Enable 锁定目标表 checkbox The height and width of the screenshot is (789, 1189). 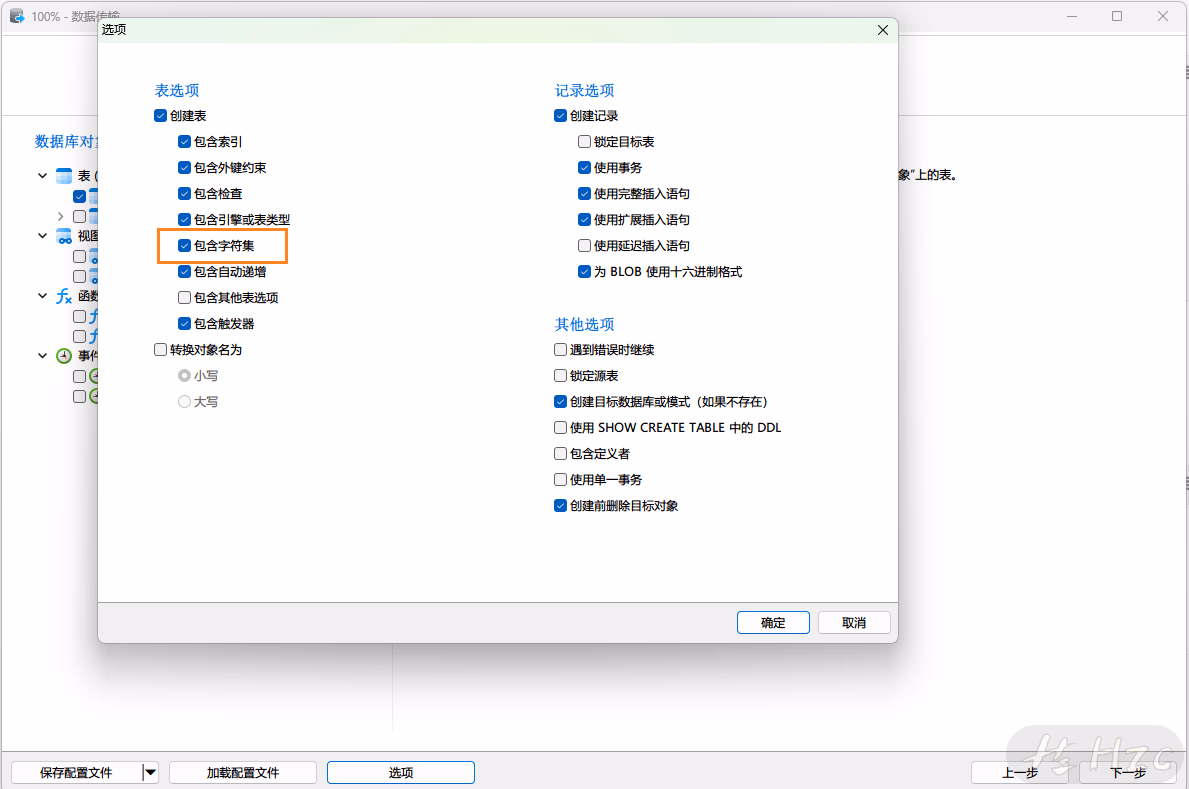(584, 142)
